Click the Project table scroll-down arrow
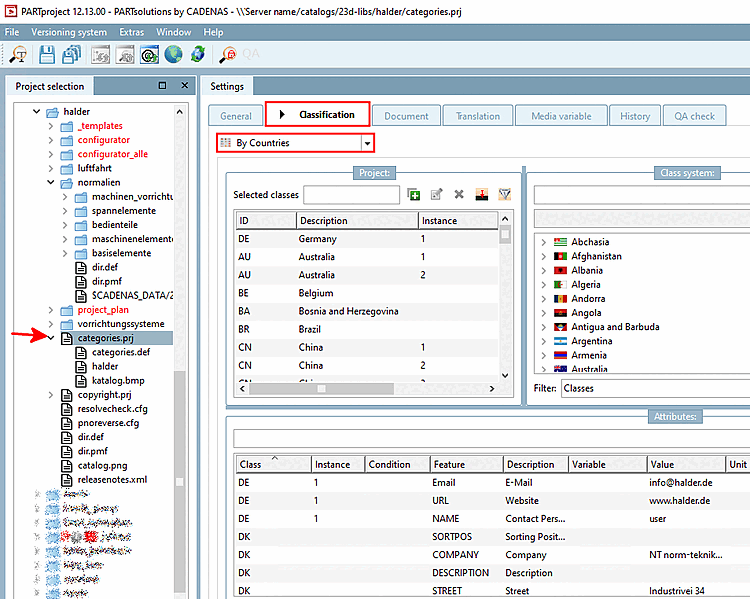The height and width of the screenshot is (599, 750). tap(505, 375)
